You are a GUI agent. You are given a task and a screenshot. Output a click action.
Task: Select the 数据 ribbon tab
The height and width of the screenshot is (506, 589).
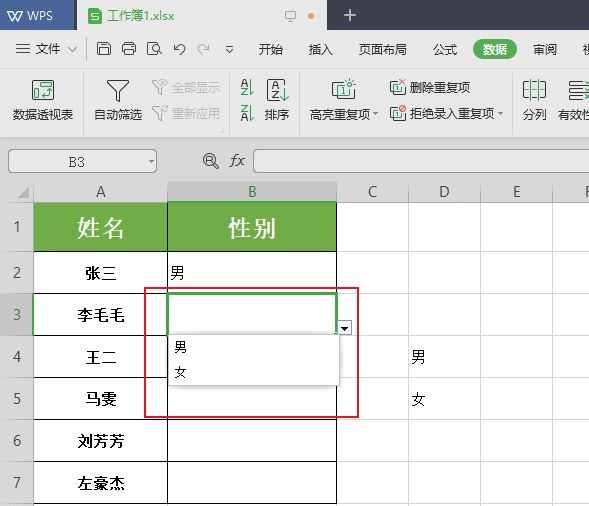tap(495, 49)
